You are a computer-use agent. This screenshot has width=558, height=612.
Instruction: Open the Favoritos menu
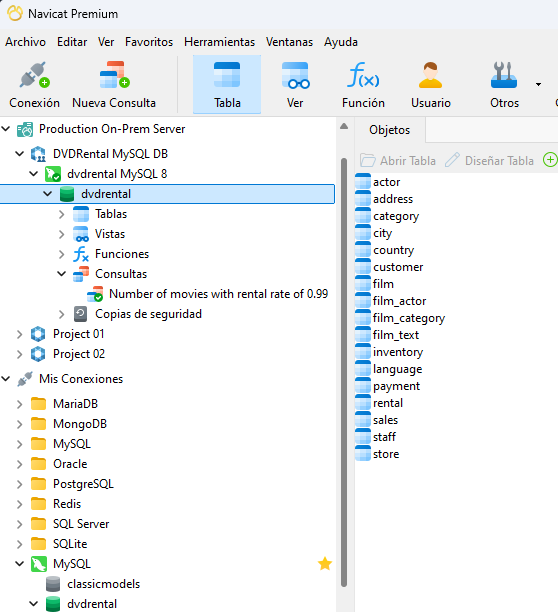(x=149, y=42)
